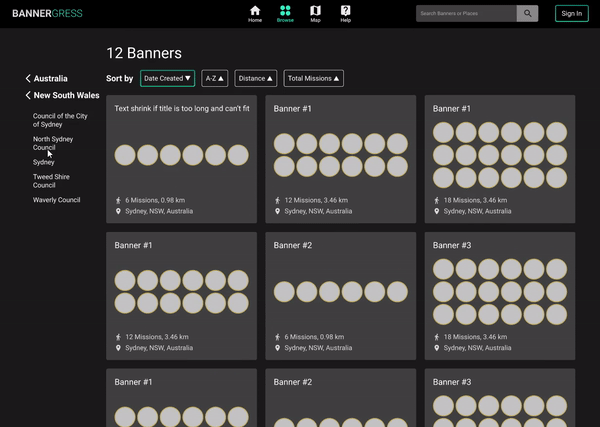Open Waverly Council listing
Viewport: 600px width, 427px height.
pyautogui.click(x=56, y=200)
